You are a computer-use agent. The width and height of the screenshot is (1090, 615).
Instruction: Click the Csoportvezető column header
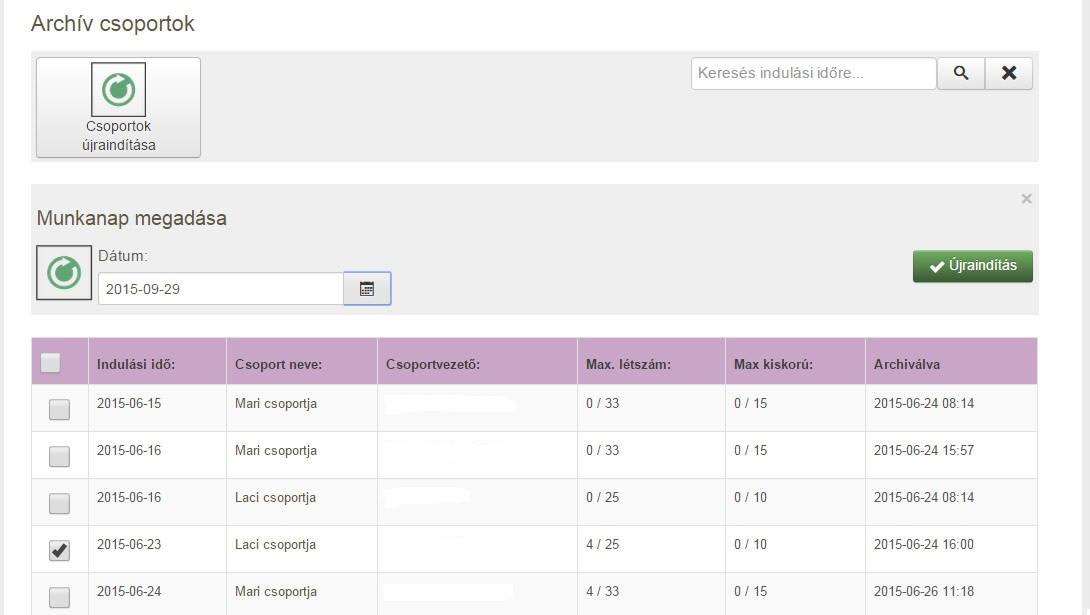[x=433, y=364]
